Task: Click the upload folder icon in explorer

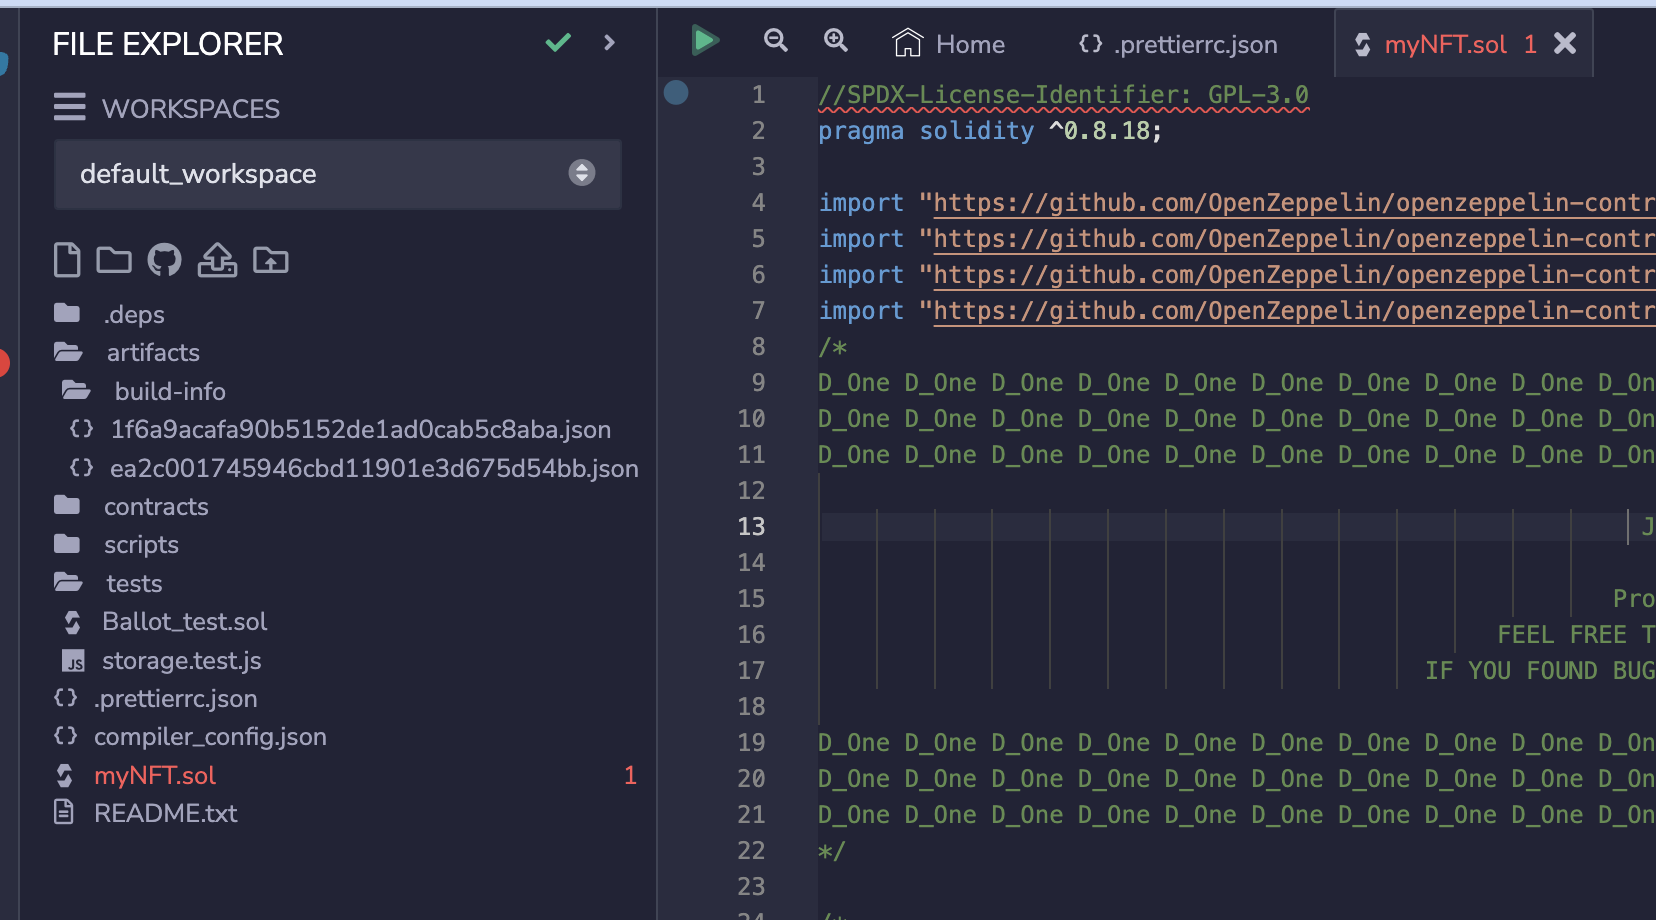Action: (270, 260)
